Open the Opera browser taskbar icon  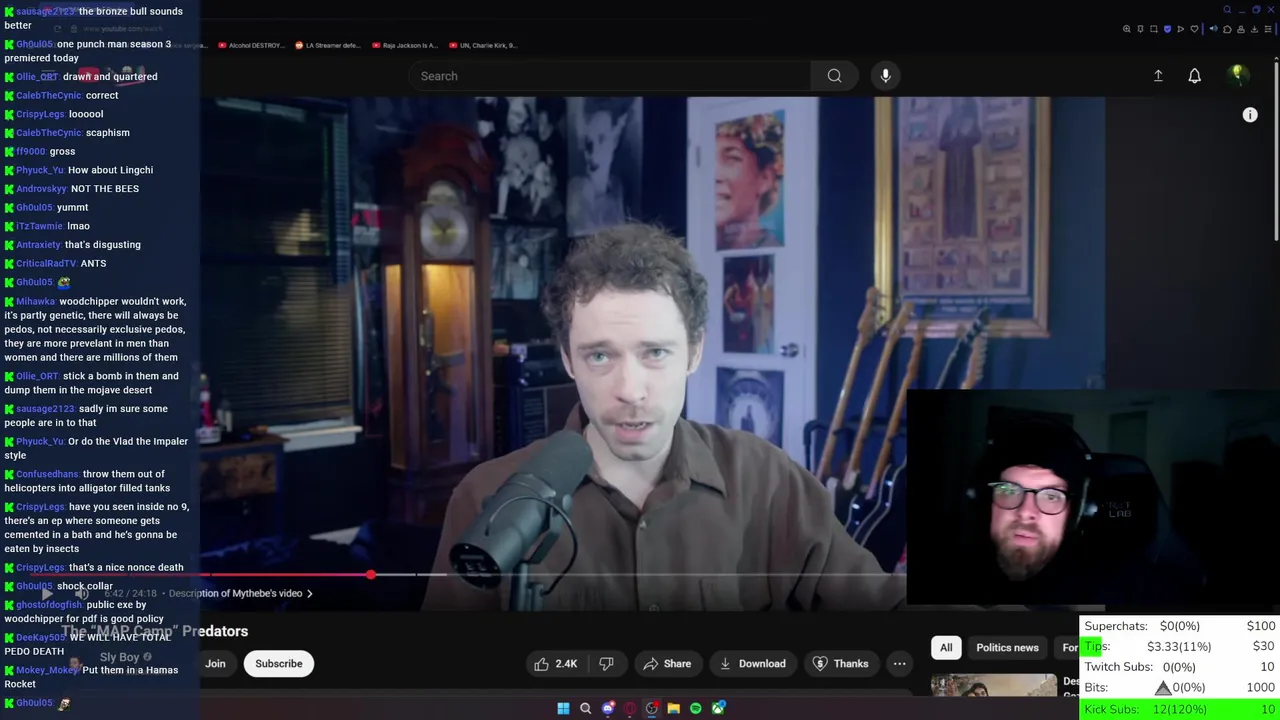(x=630, y=709)
